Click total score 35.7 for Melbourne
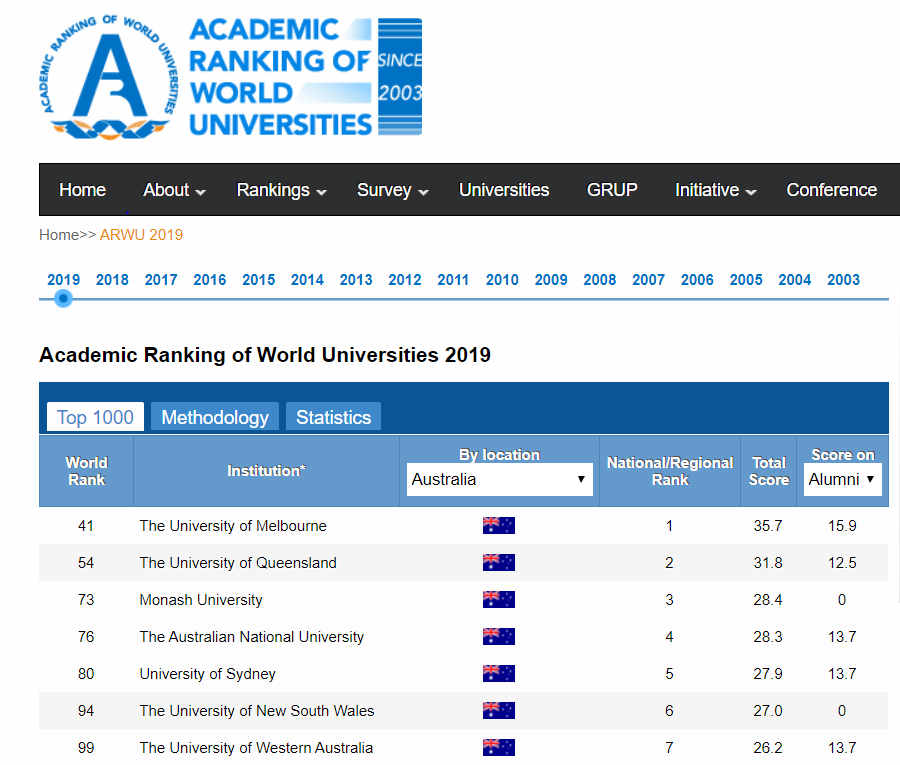900x765 pixels. coord(768,526)
